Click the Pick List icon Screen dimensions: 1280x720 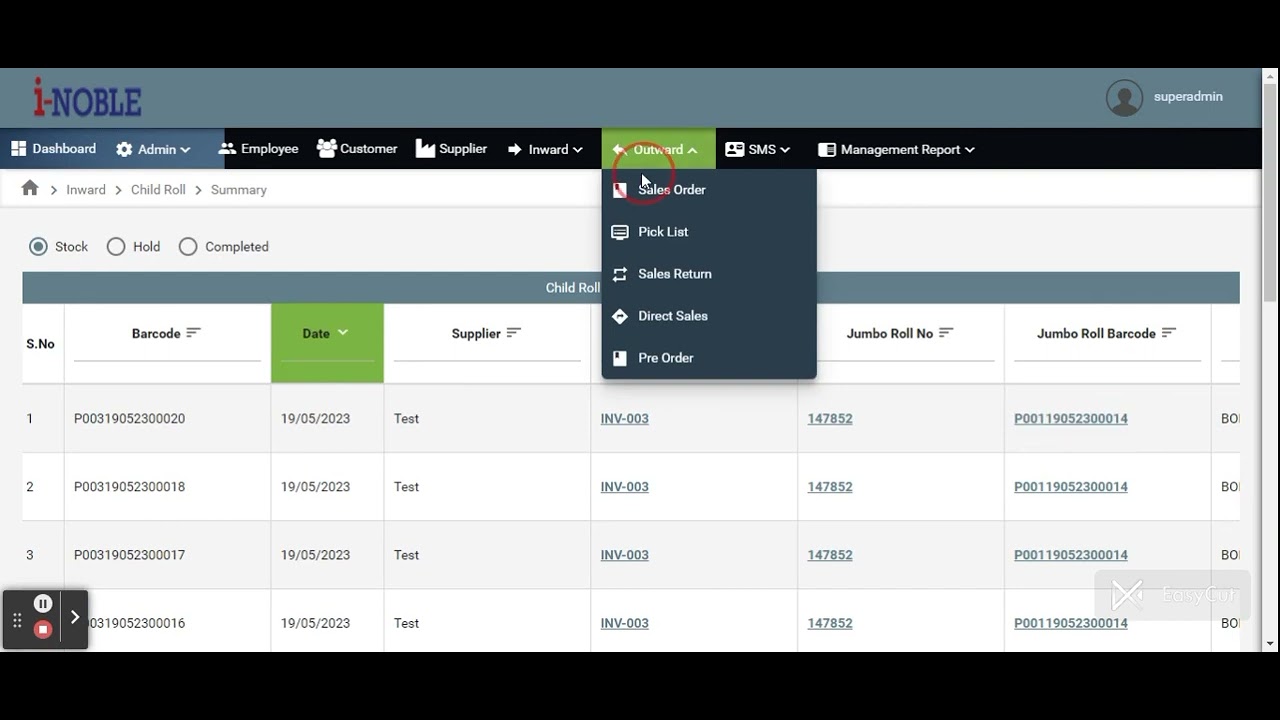point(620,232)
